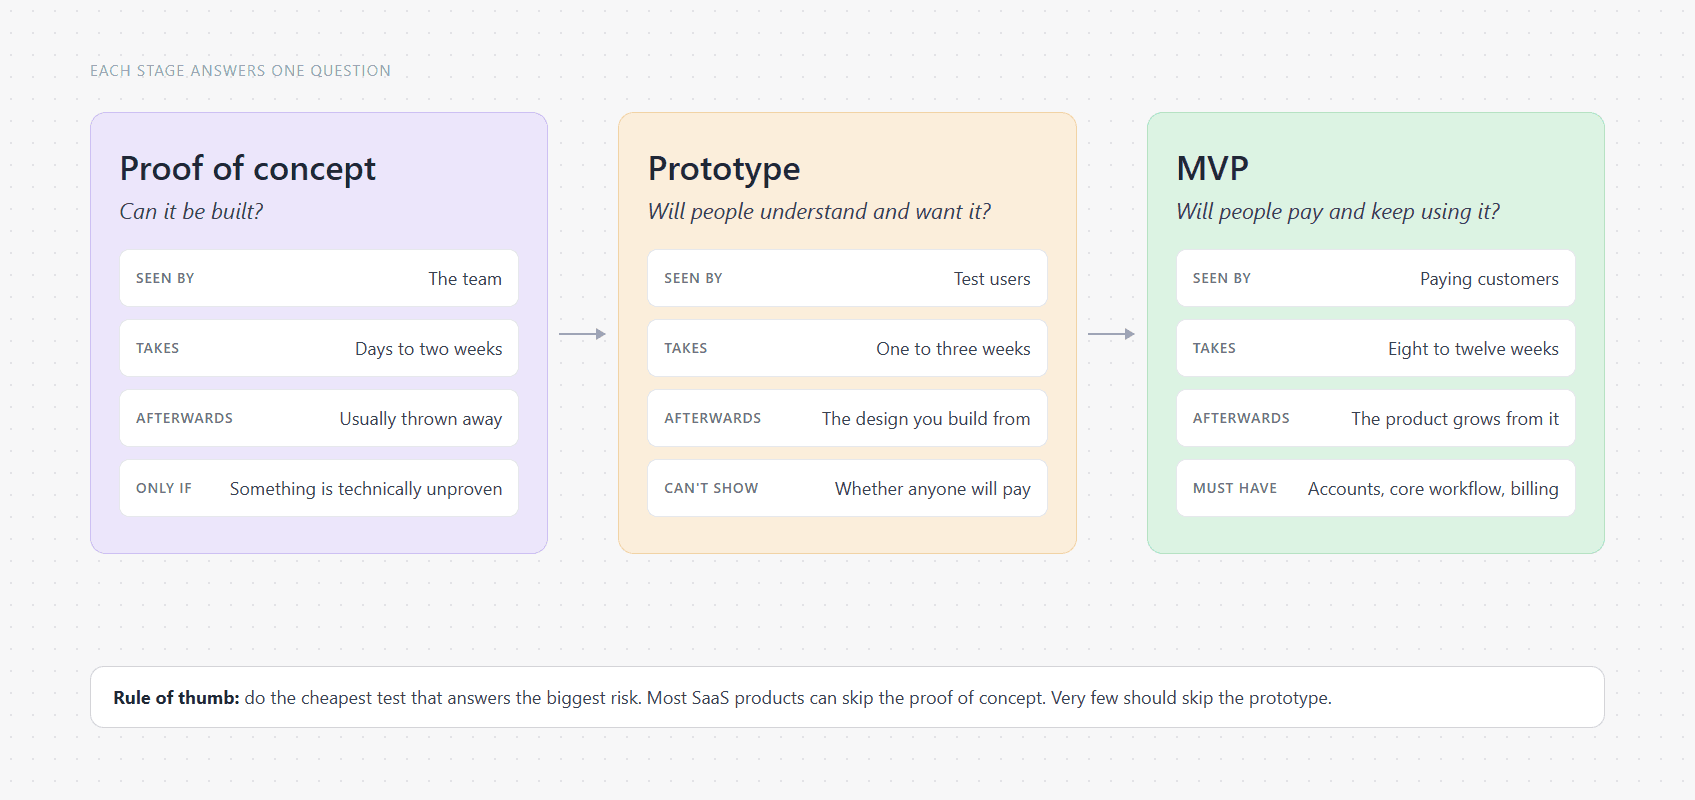The height and width of the screenshot is (800, 1695).
Task: Select 'The product grows from it' row
Action: click(1376, 418)
